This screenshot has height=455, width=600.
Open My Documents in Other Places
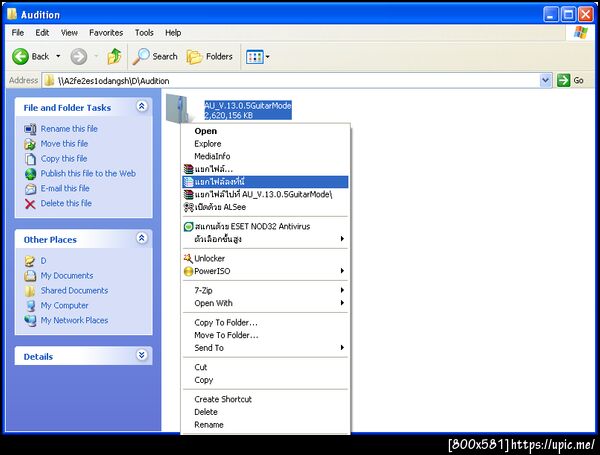pyautogui.click(x=67, y=276)
